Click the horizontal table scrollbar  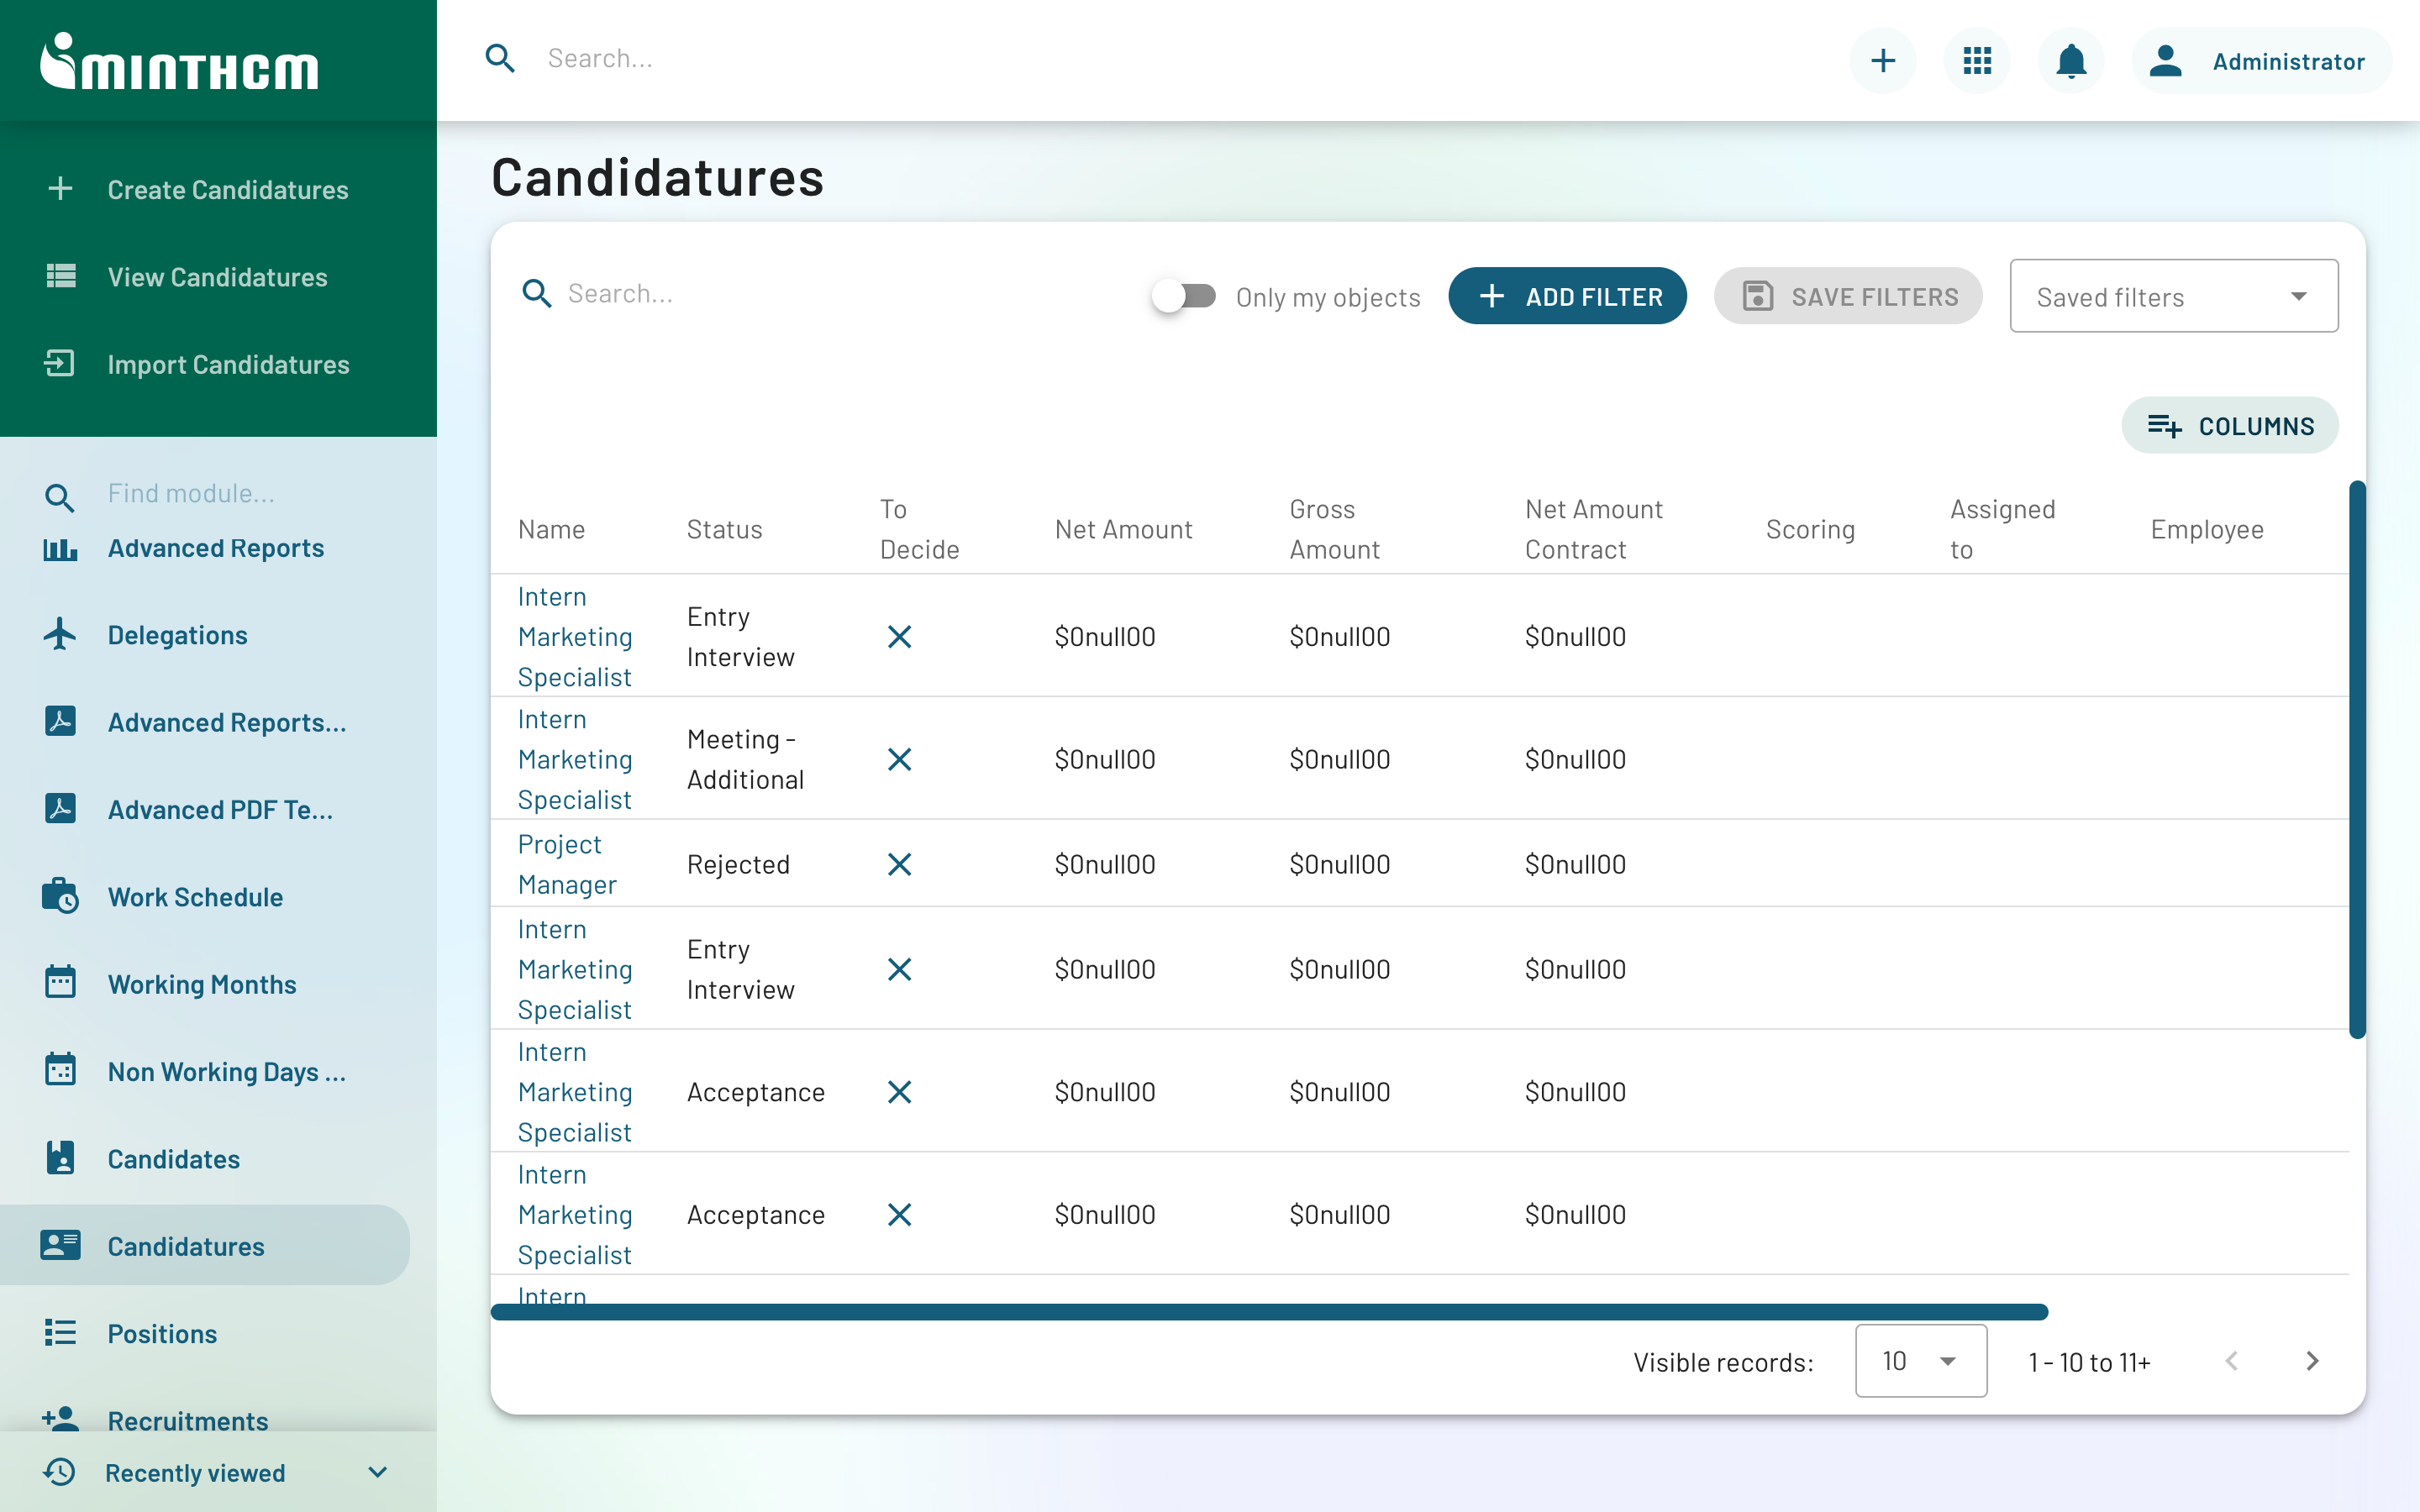tap(1268, 1312)
